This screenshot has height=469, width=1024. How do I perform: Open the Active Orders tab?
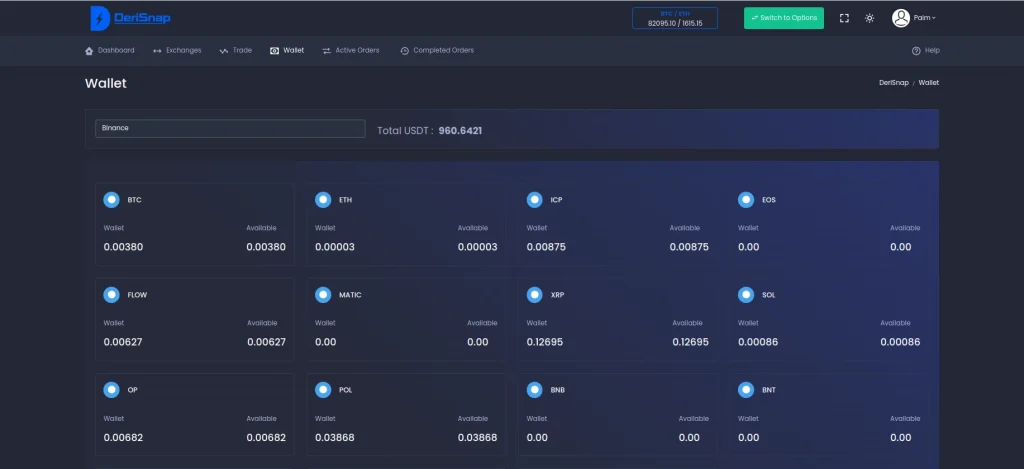[x=351, y=50]
